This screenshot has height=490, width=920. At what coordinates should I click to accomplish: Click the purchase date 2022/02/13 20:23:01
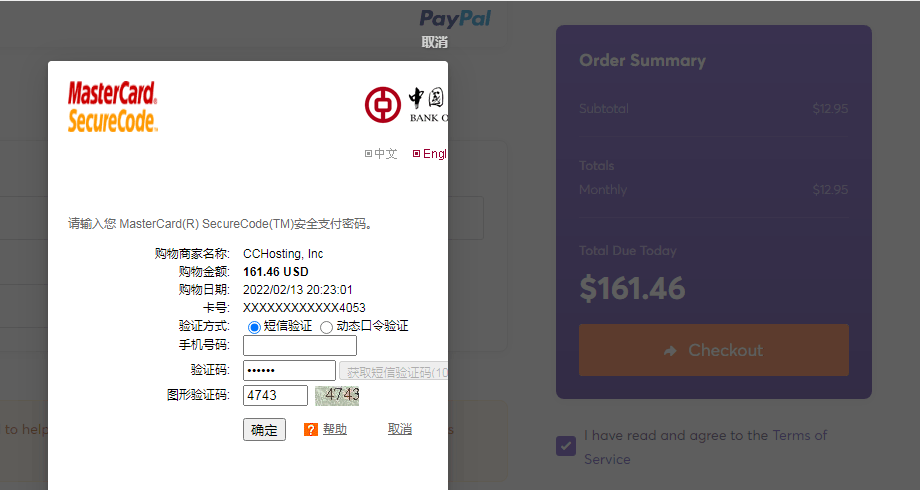pyautogui.click(x=297, y=290)
